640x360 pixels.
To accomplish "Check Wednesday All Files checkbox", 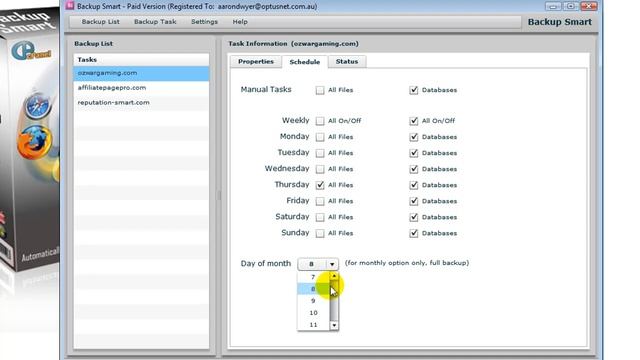I will click(320, 169).
